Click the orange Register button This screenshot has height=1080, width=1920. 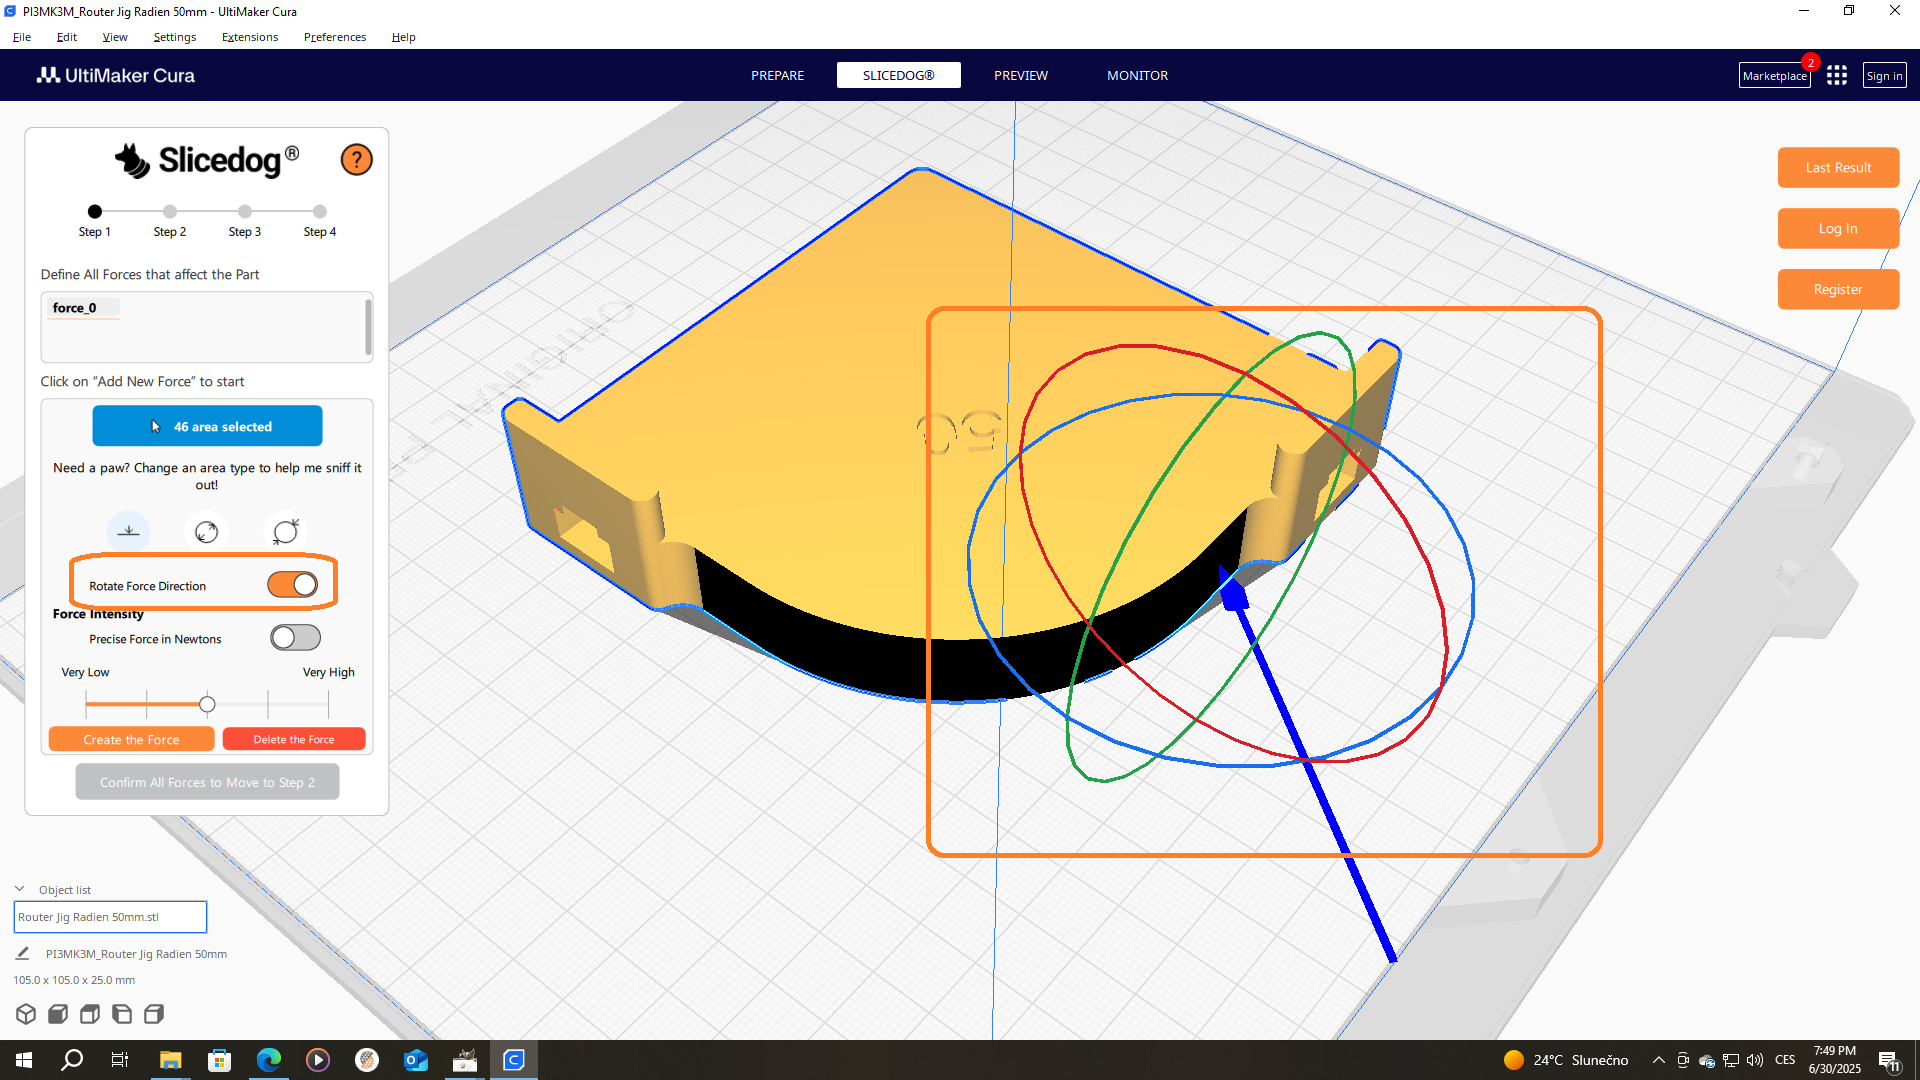point(1838,290)
